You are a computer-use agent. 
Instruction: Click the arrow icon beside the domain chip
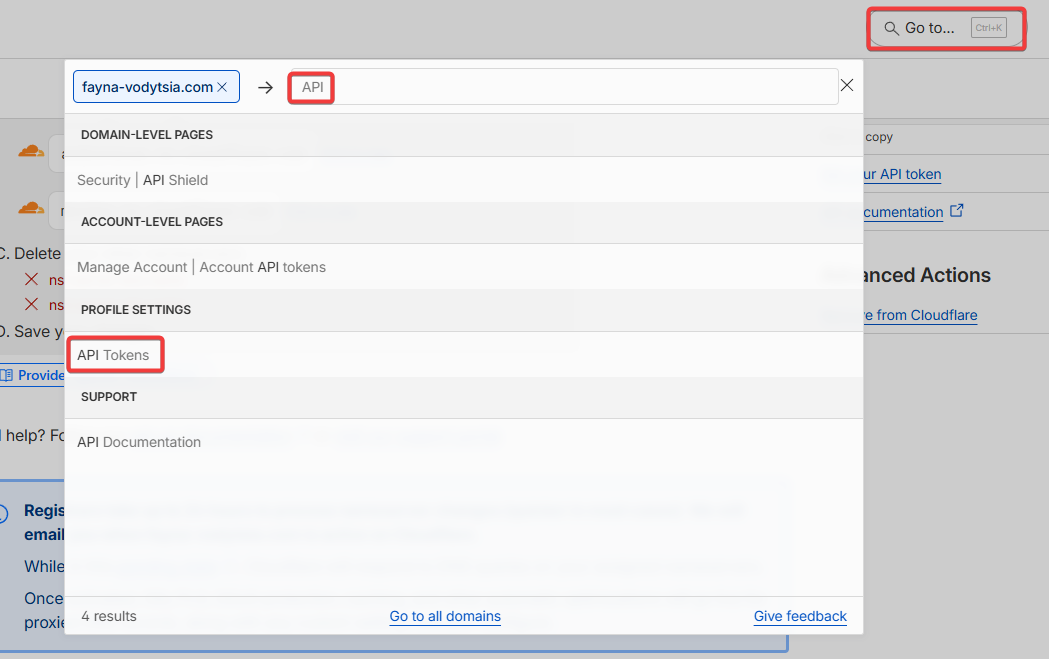click(x=265, y=87)
